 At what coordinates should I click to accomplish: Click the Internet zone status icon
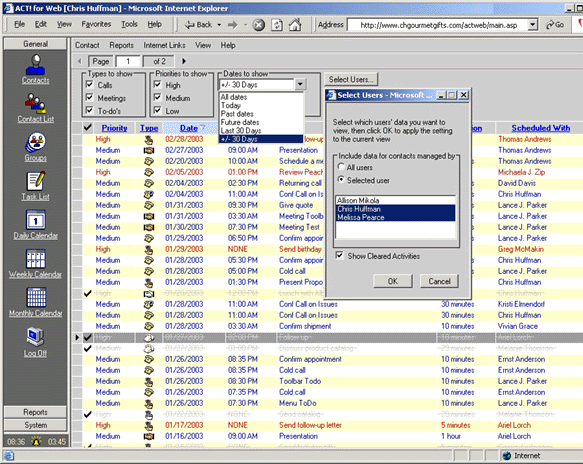pos(506,455)
